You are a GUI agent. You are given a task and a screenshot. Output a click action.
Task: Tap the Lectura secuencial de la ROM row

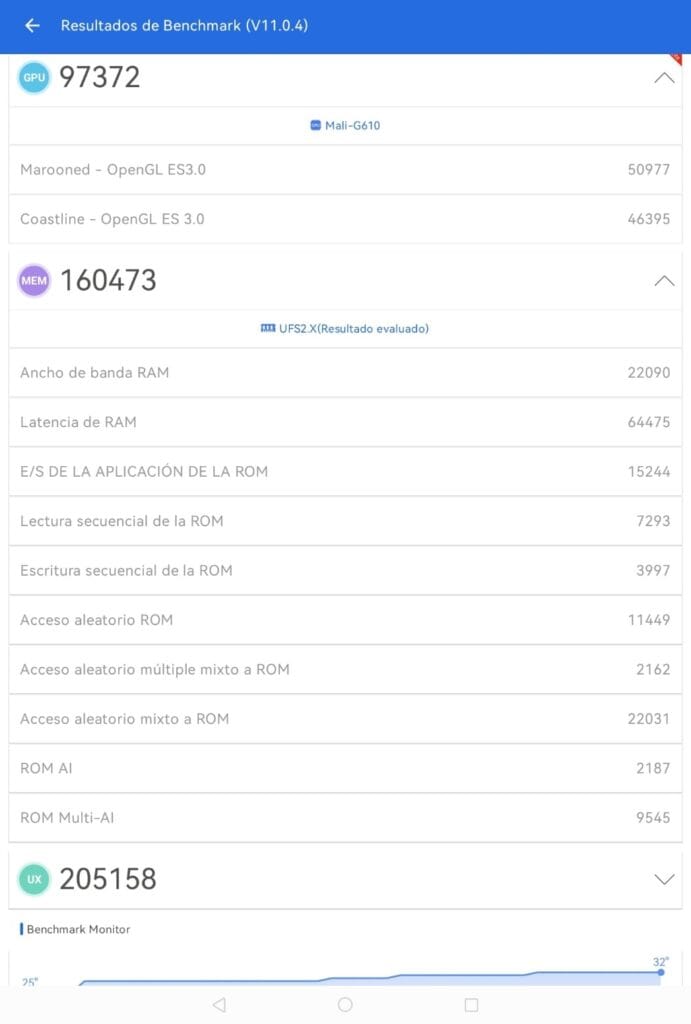(x=345, y=521)
